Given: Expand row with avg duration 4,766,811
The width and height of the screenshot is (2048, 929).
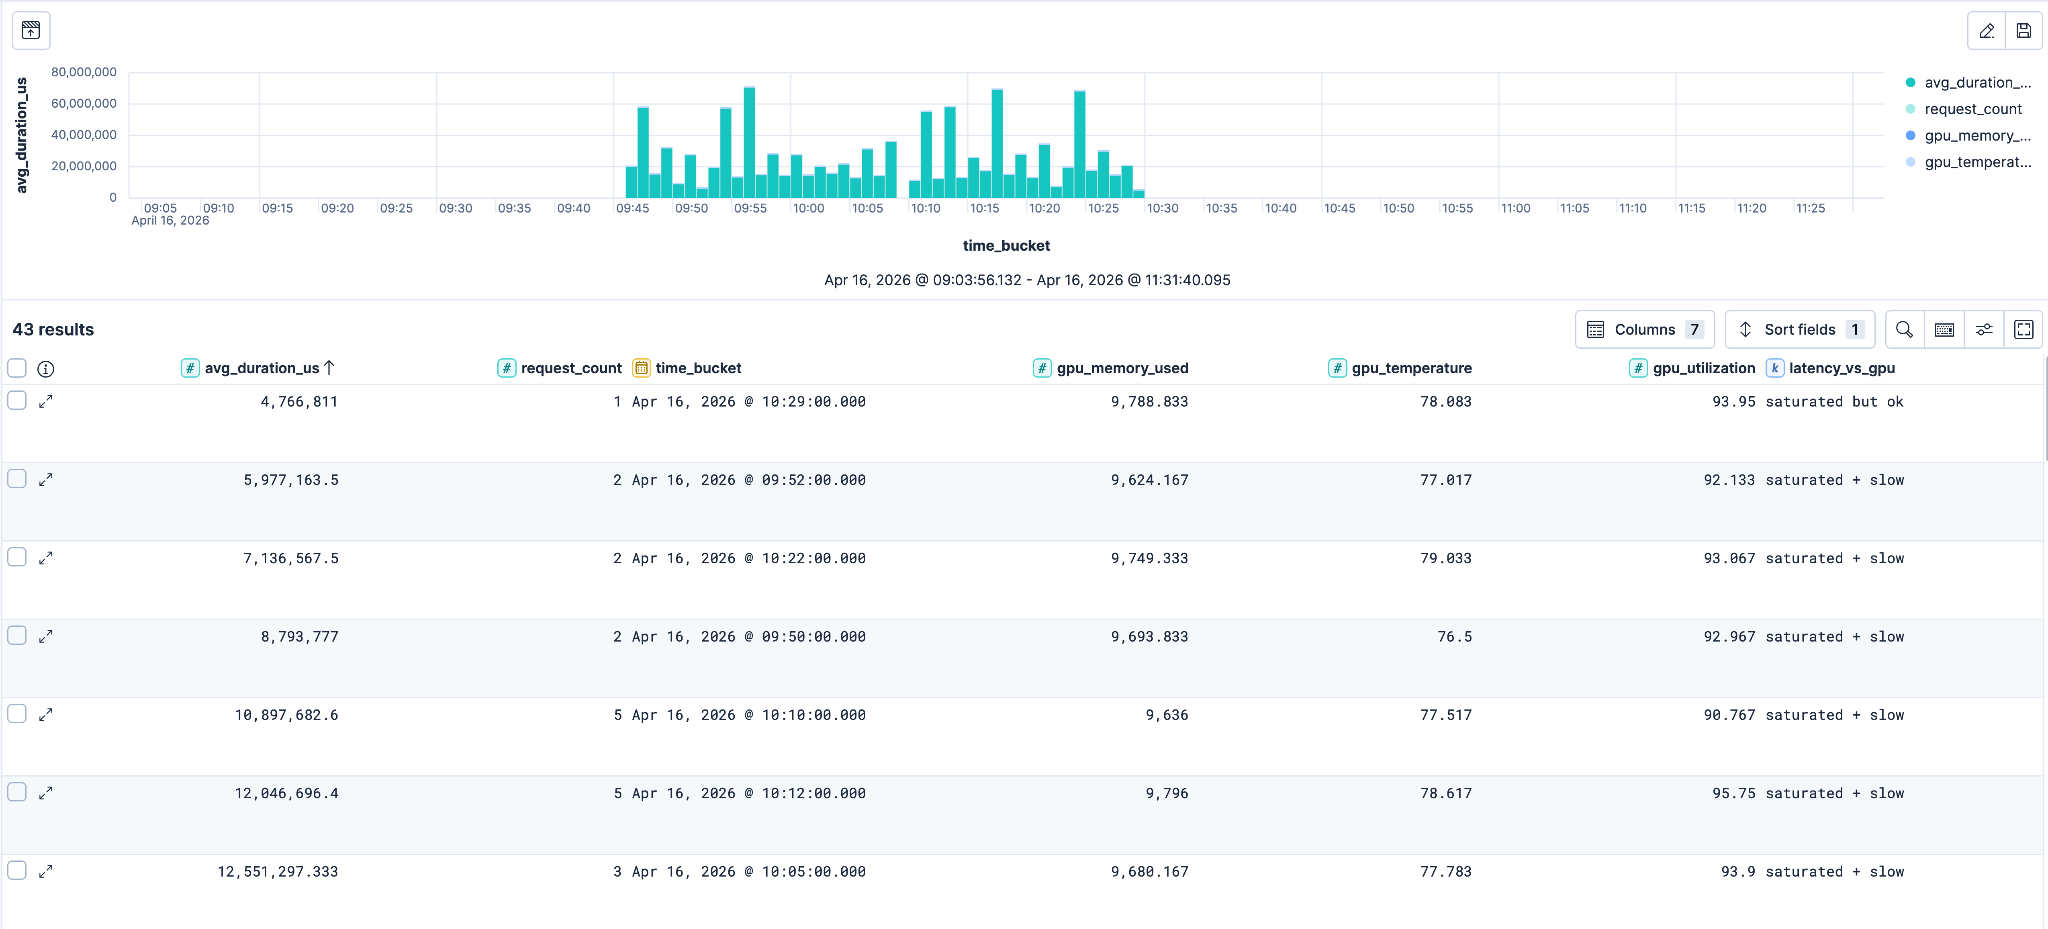Looking at the screenshot, I should click(46, 401).
